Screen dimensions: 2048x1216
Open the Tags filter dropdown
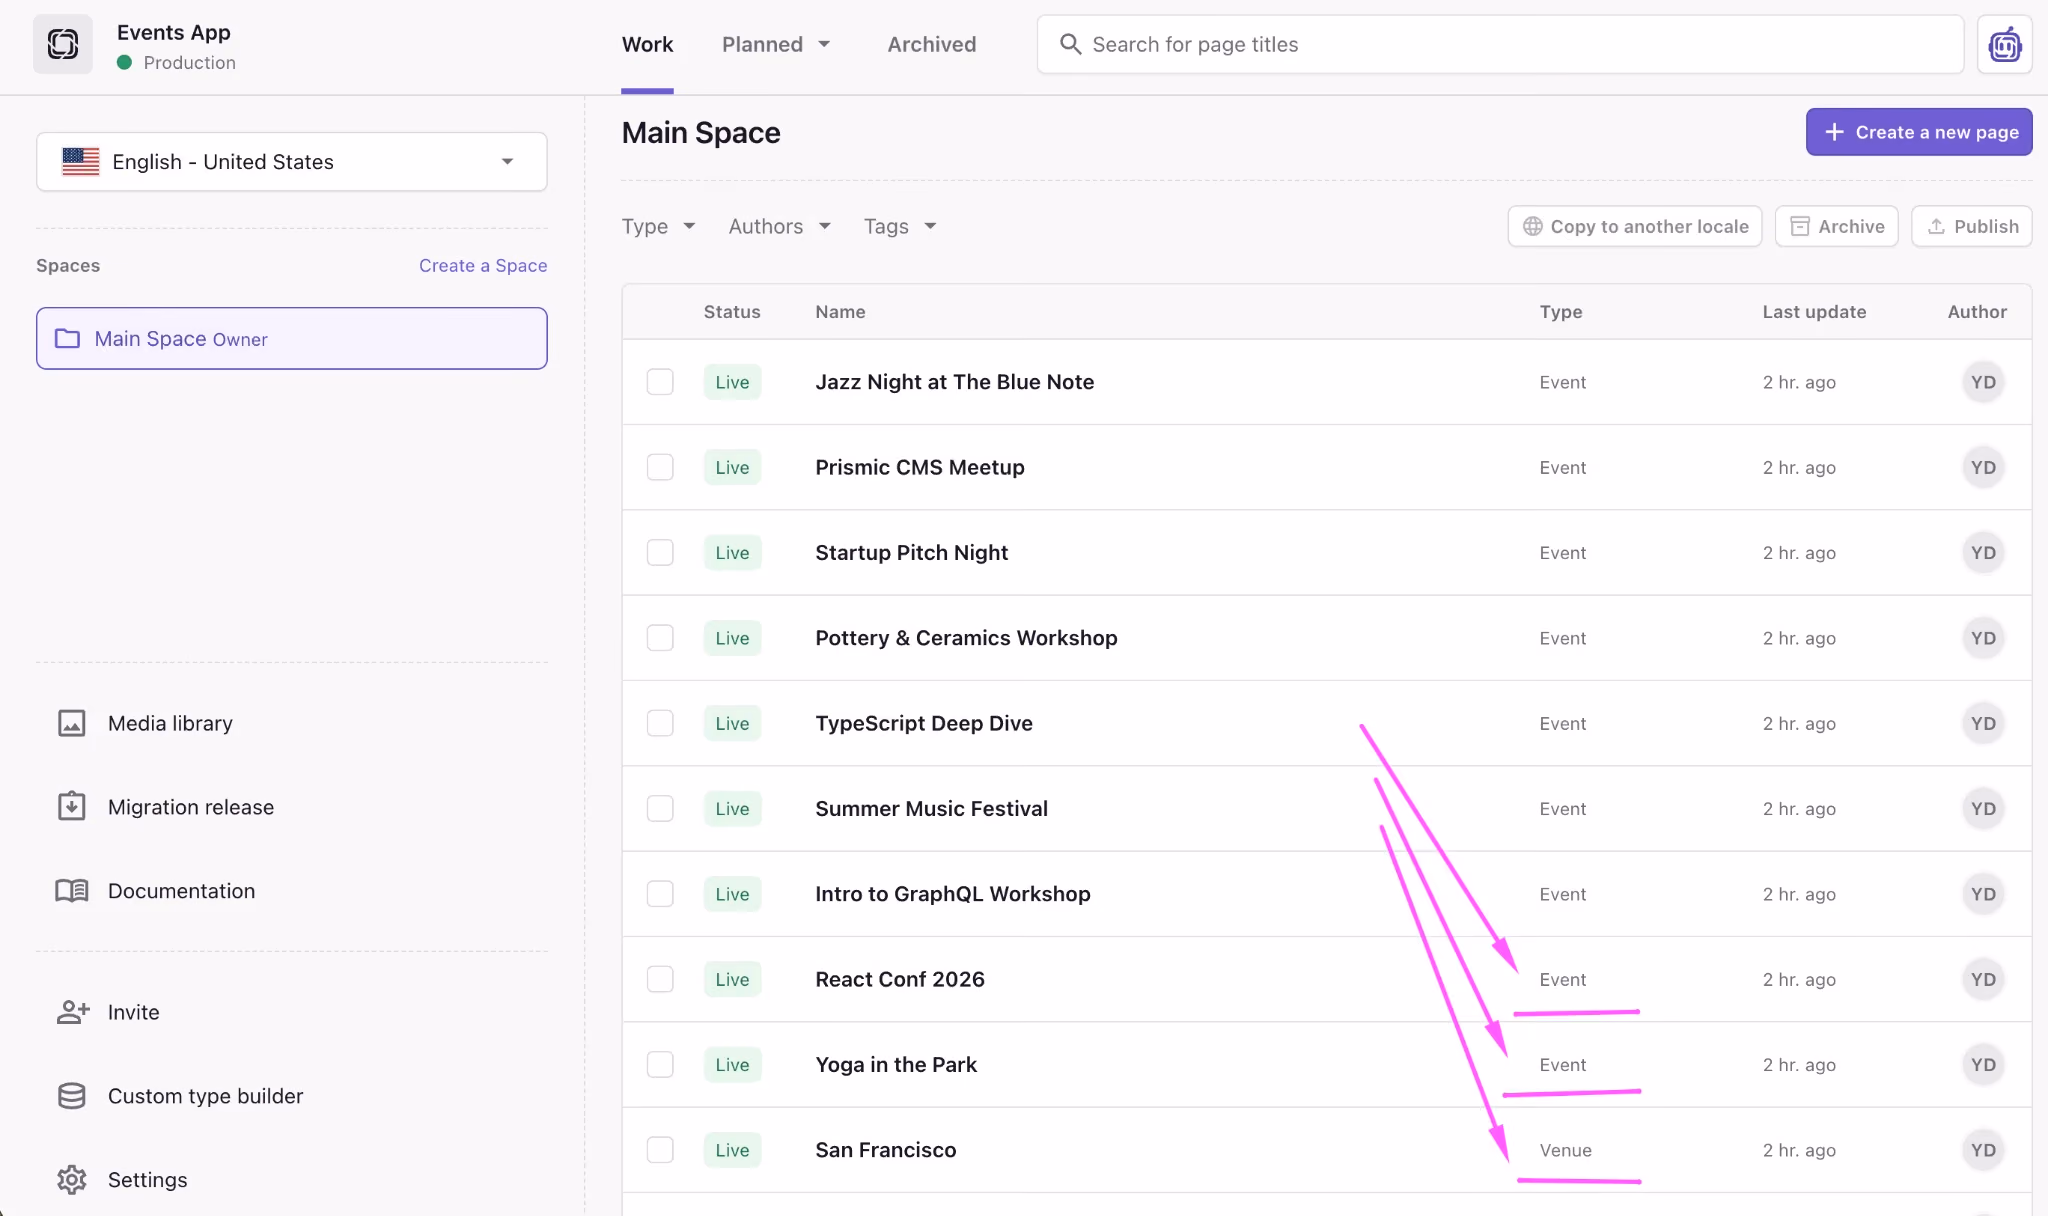[x=900, y=226]
